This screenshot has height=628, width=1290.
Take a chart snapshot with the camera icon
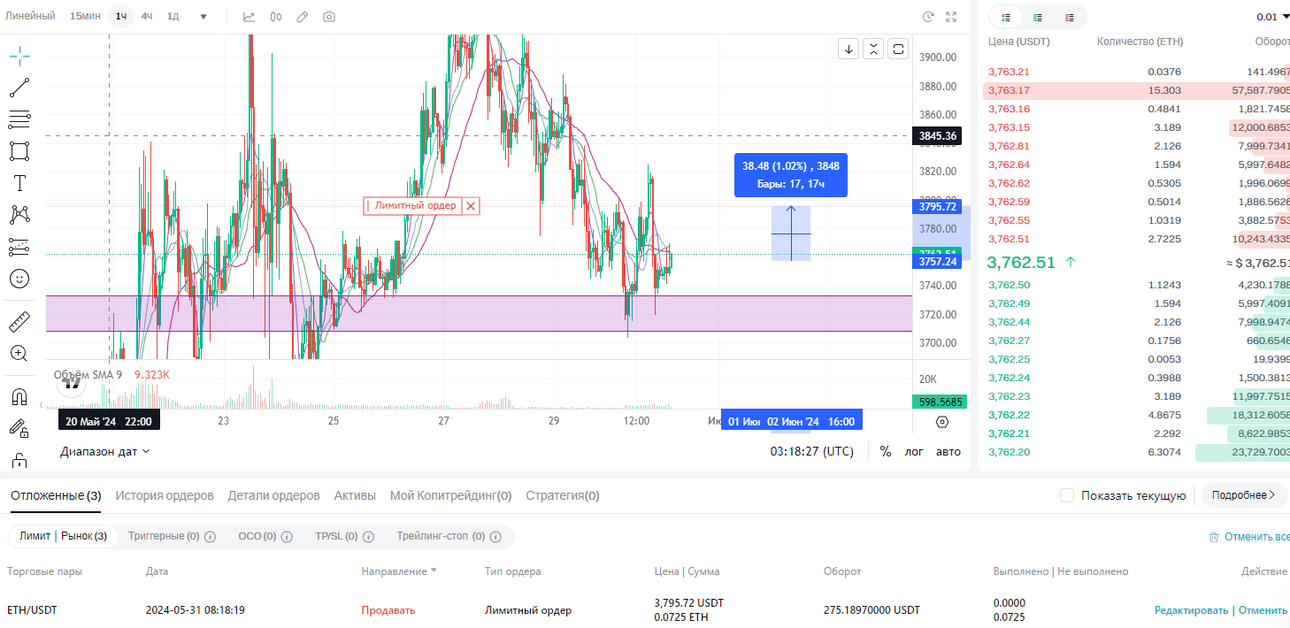[x=329, y=17]
